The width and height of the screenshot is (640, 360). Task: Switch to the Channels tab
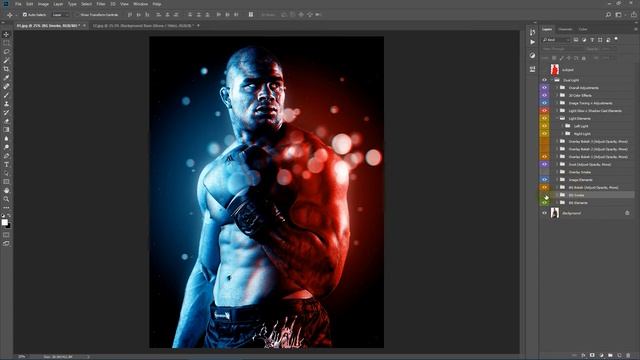click(x=565, y=29)
